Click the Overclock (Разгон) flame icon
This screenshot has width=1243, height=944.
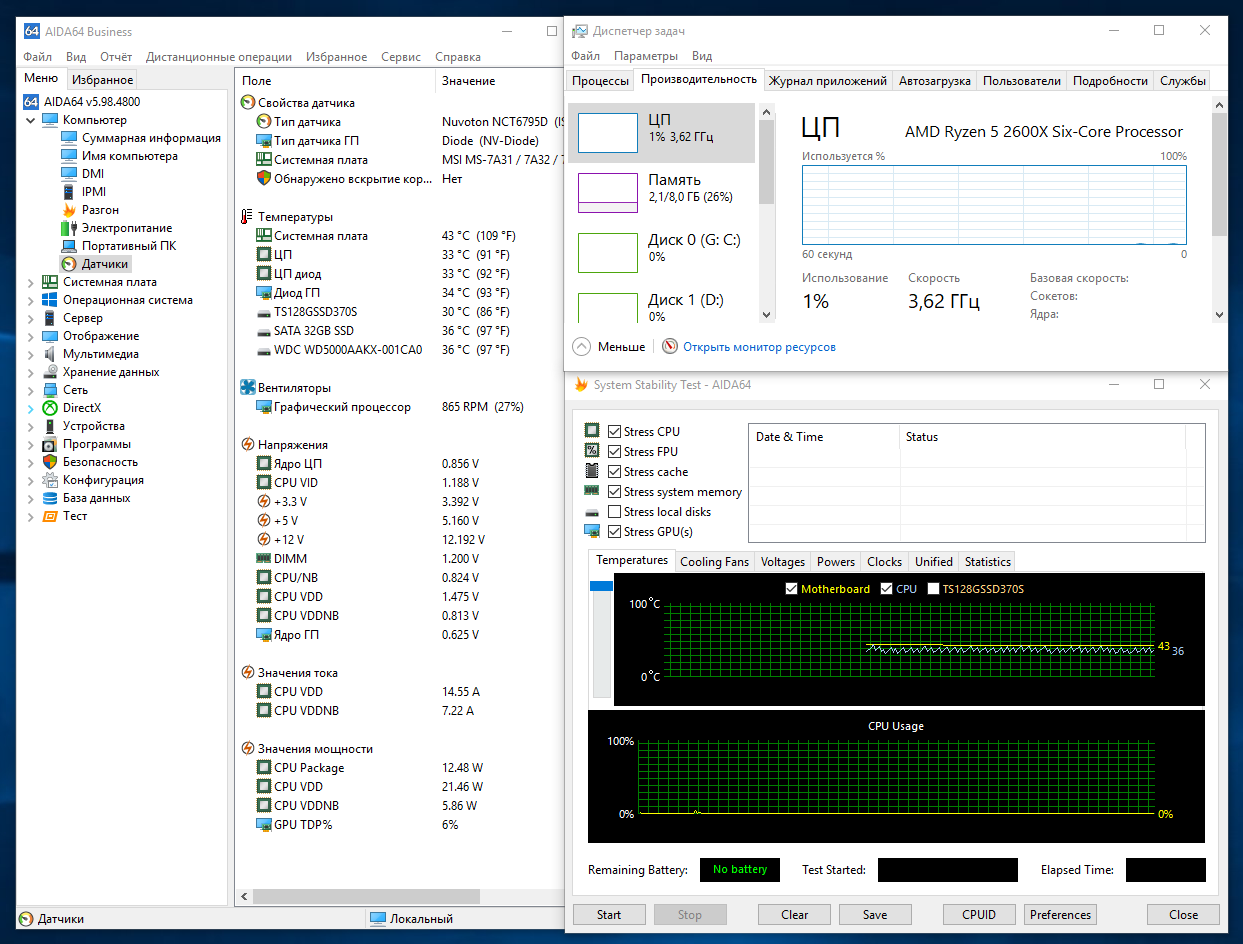coord(69,210)
